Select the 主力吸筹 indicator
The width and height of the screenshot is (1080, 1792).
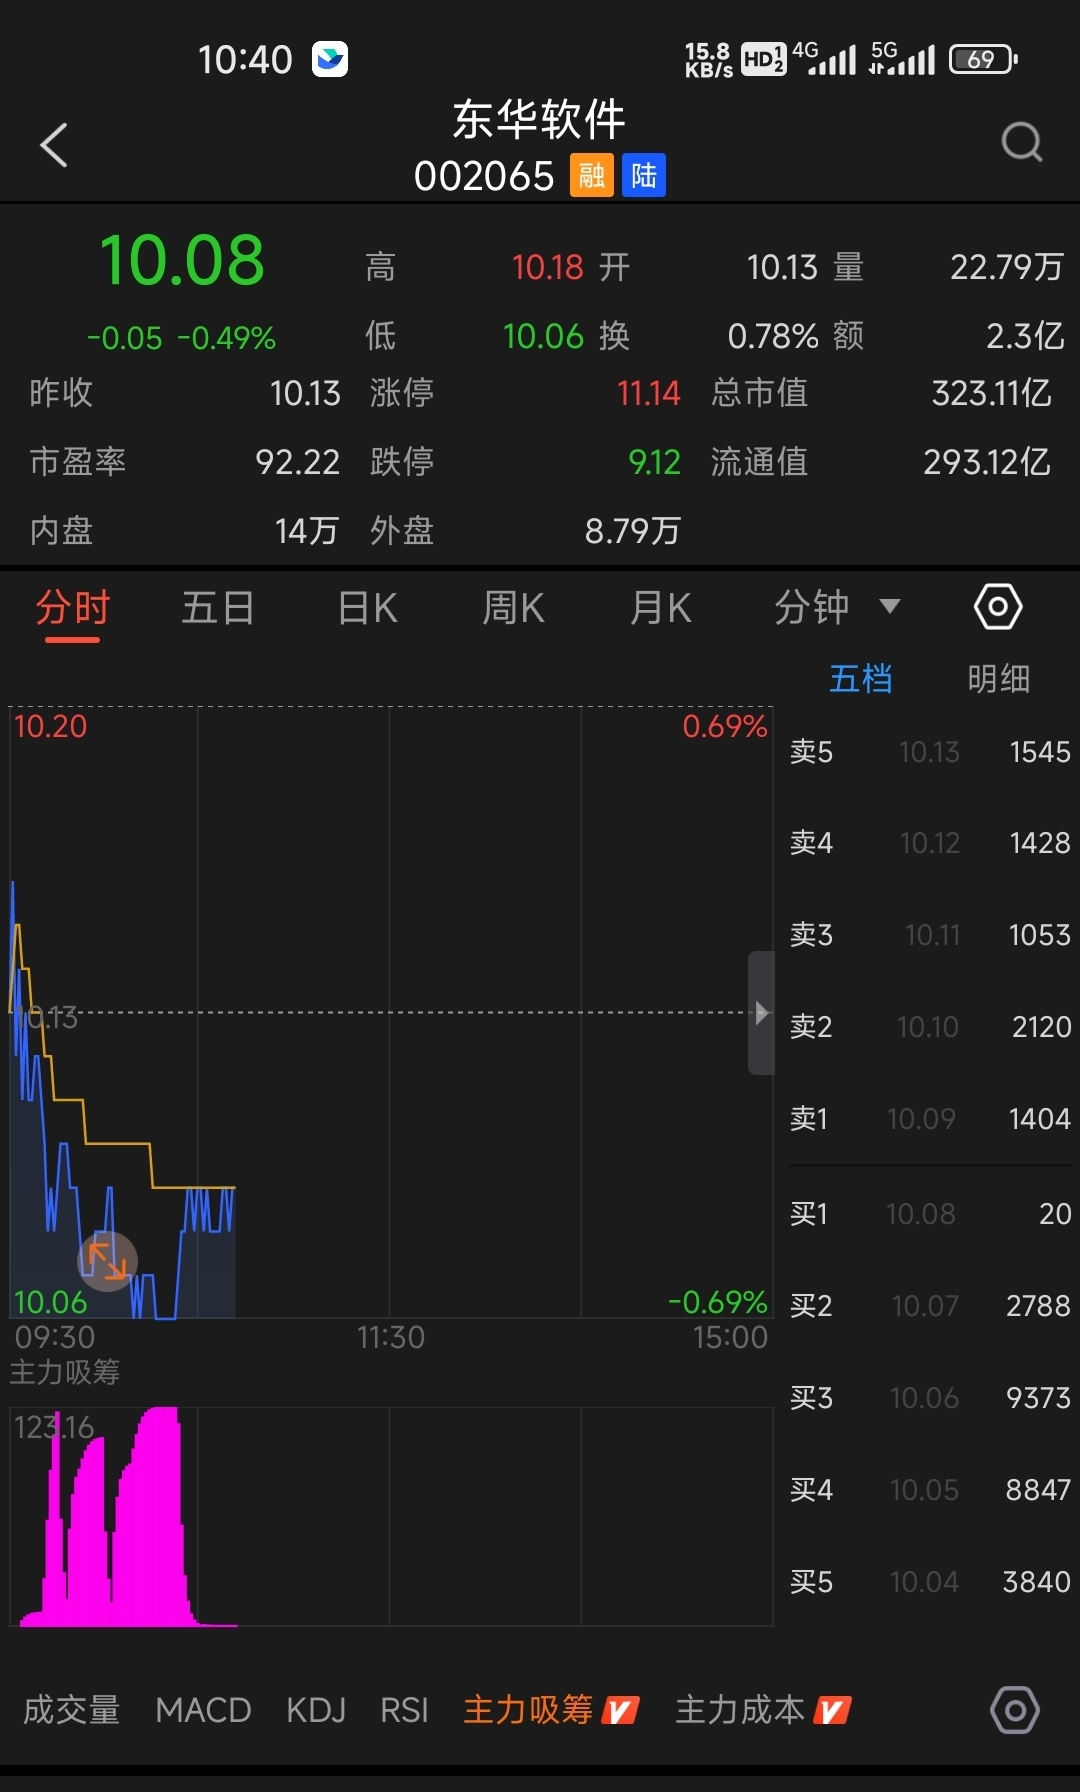pyautogui.click(x=528, y=1710)
